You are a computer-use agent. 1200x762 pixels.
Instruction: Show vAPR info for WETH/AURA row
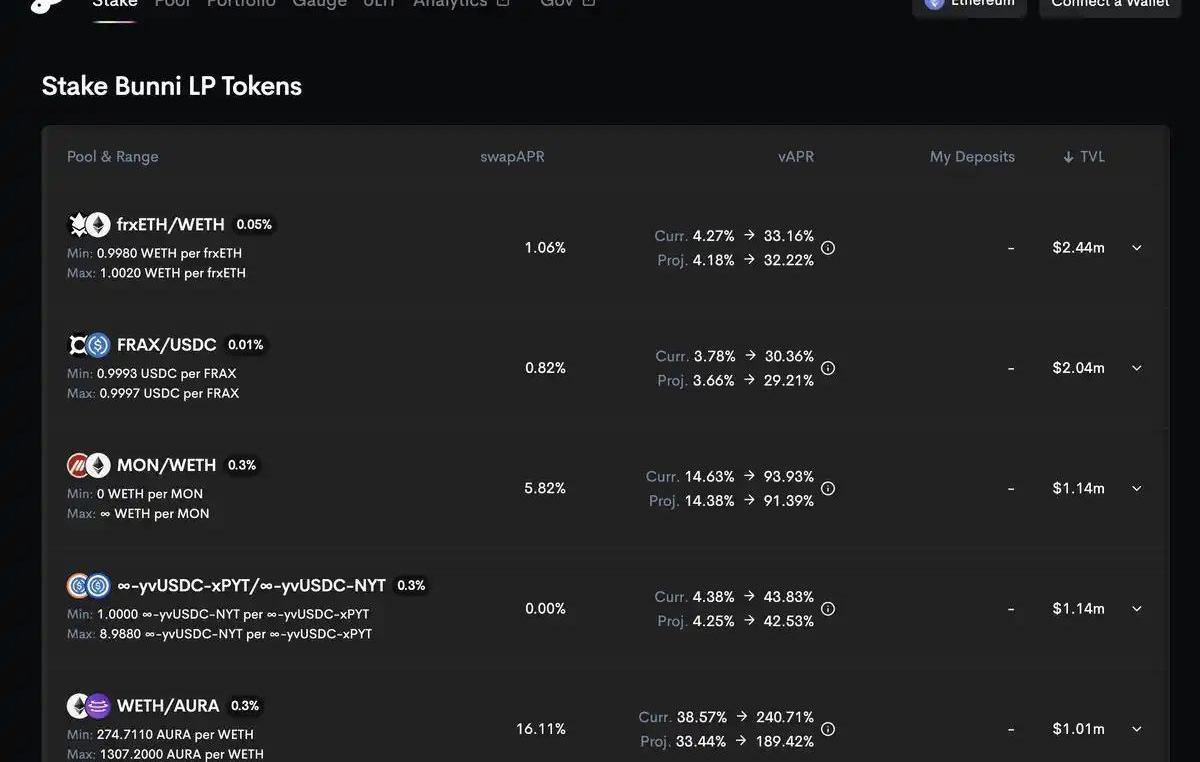tap(828, 729)
